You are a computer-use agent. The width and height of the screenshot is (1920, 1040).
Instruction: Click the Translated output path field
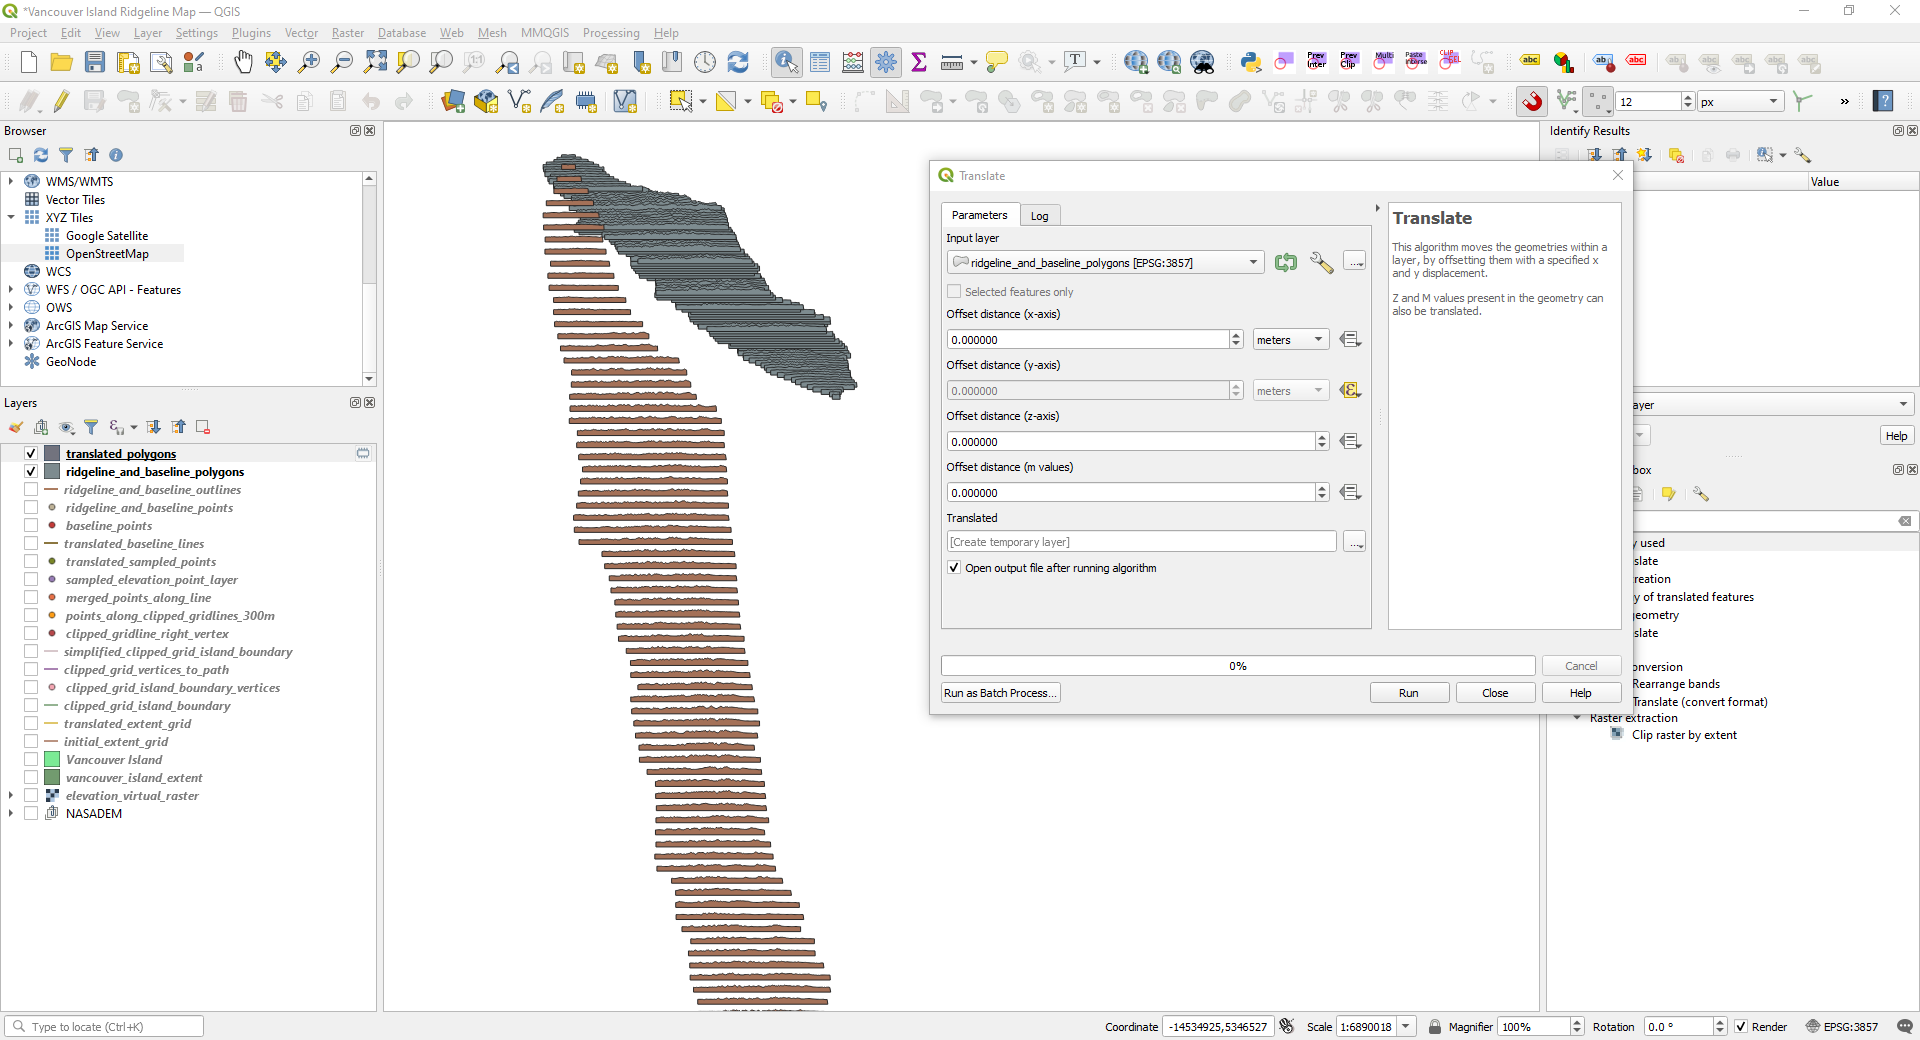click(x=1140, y=542)
